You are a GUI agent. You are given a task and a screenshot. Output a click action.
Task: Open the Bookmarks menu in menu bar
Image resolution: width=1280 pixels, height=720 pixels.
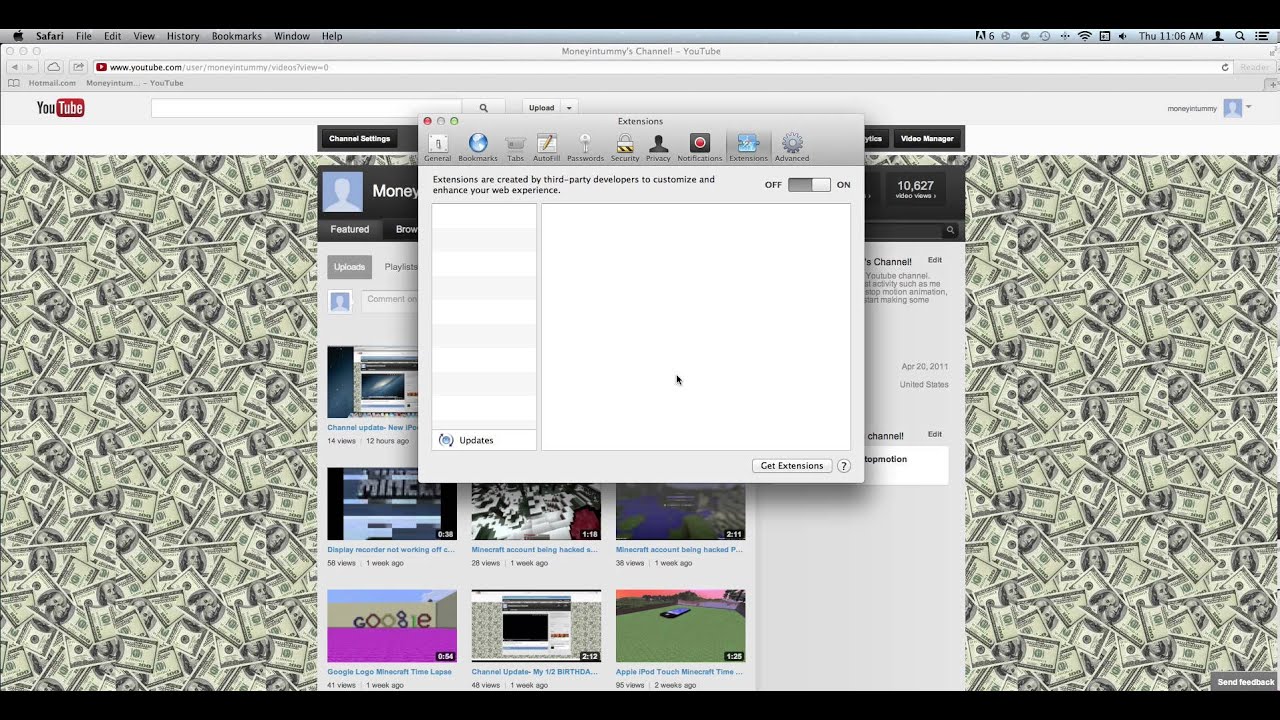coord(237,36)
